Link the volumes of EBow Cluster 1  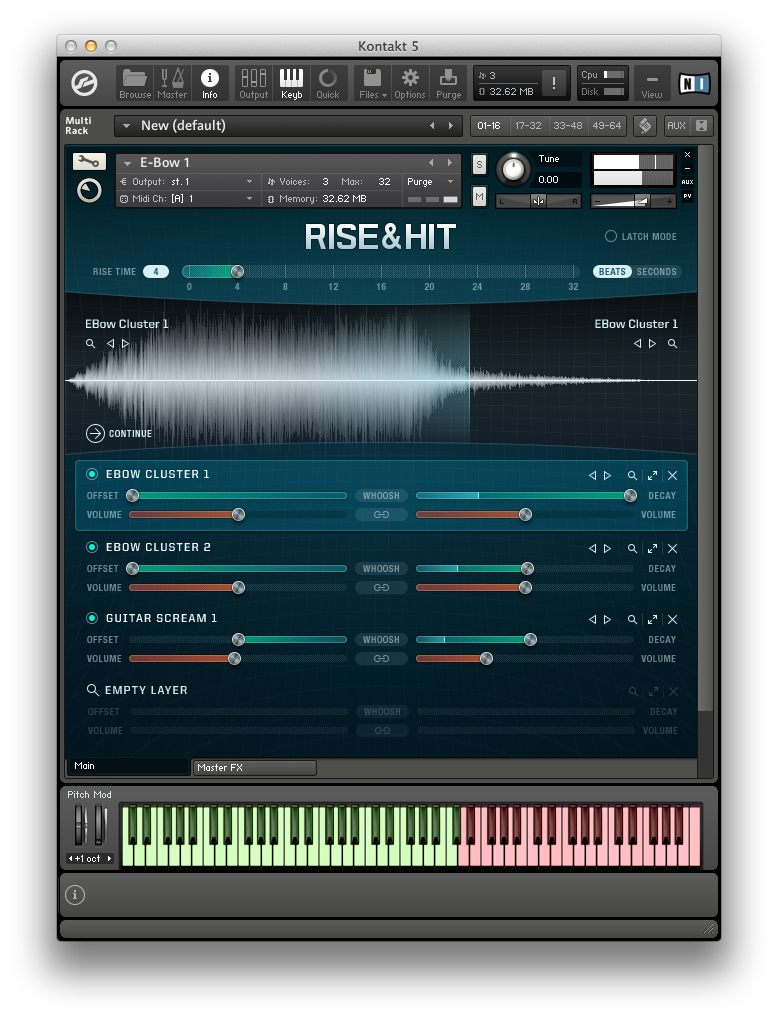coord(381,515)
